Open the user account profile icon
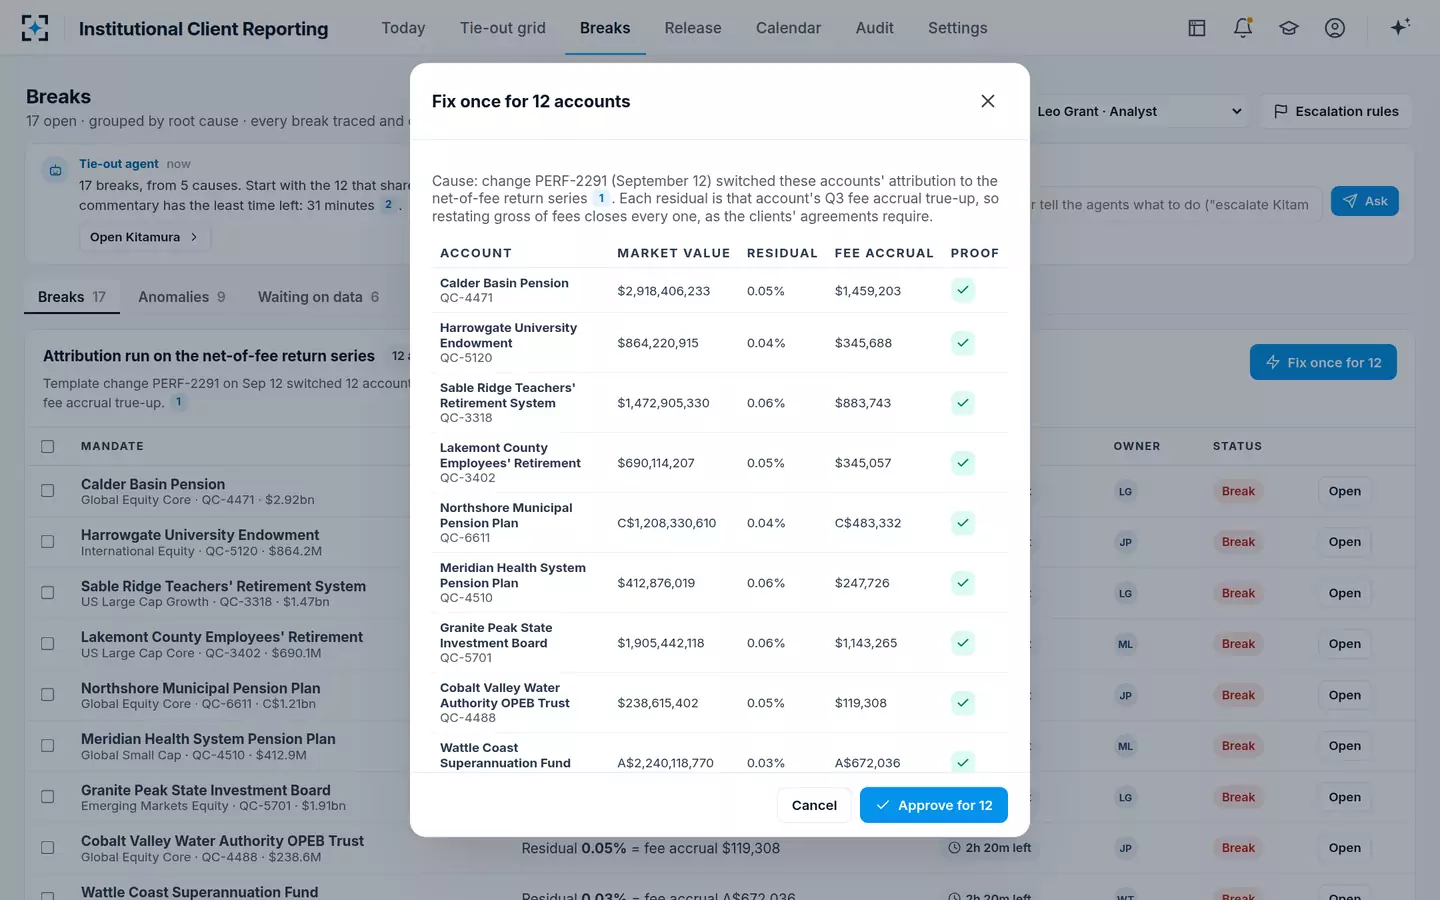This screenshot has width=1440, height=900. tap(1335, 28)
